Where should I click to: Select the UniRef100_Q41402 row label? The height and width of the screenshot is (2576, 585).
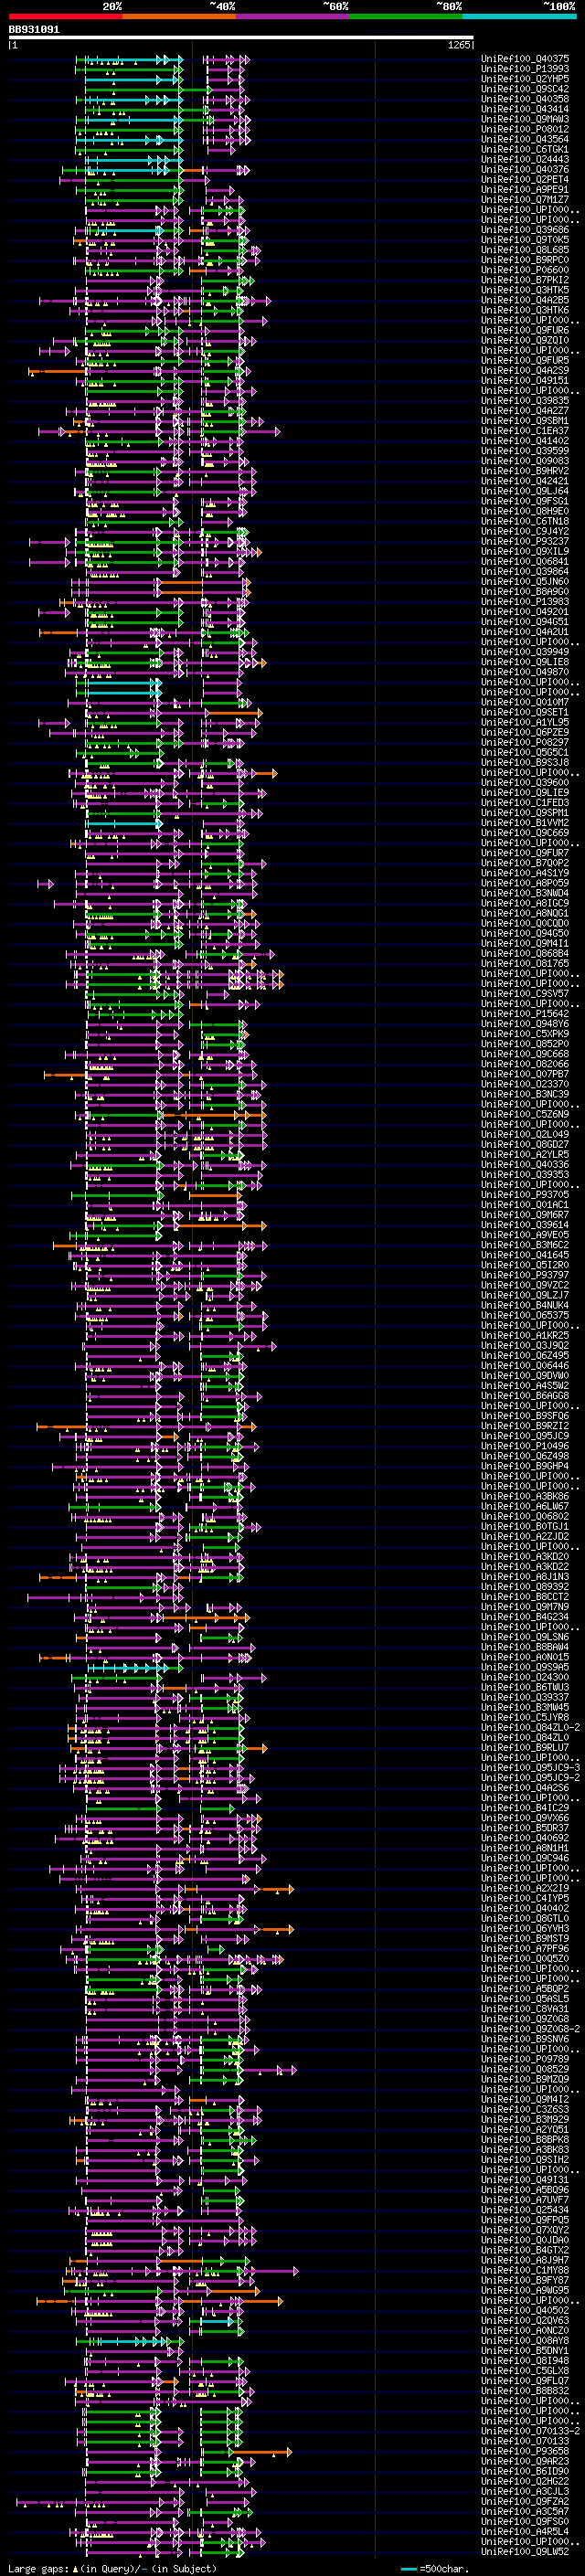[x=525, y=441]
